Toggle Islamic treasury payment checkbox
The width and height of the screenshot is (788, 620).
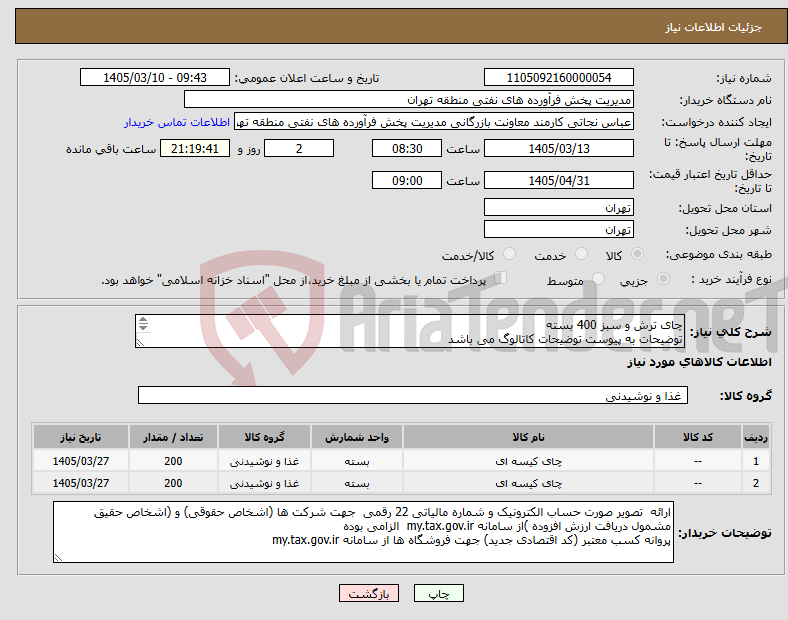click(501, 278)
